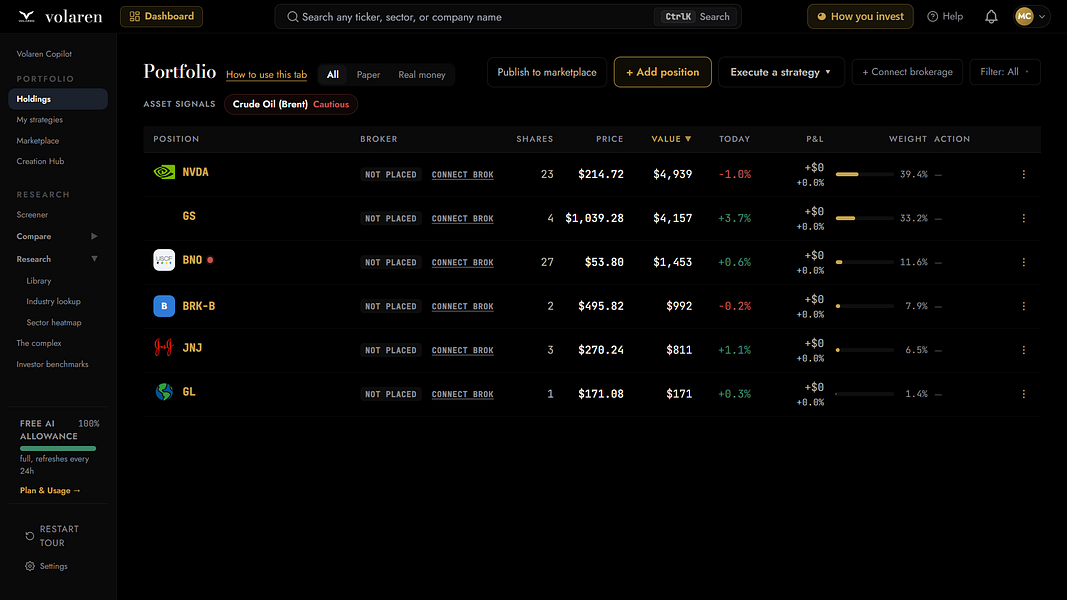
Task: Open the GL row three-dot menu
Action: (1023, 394)
